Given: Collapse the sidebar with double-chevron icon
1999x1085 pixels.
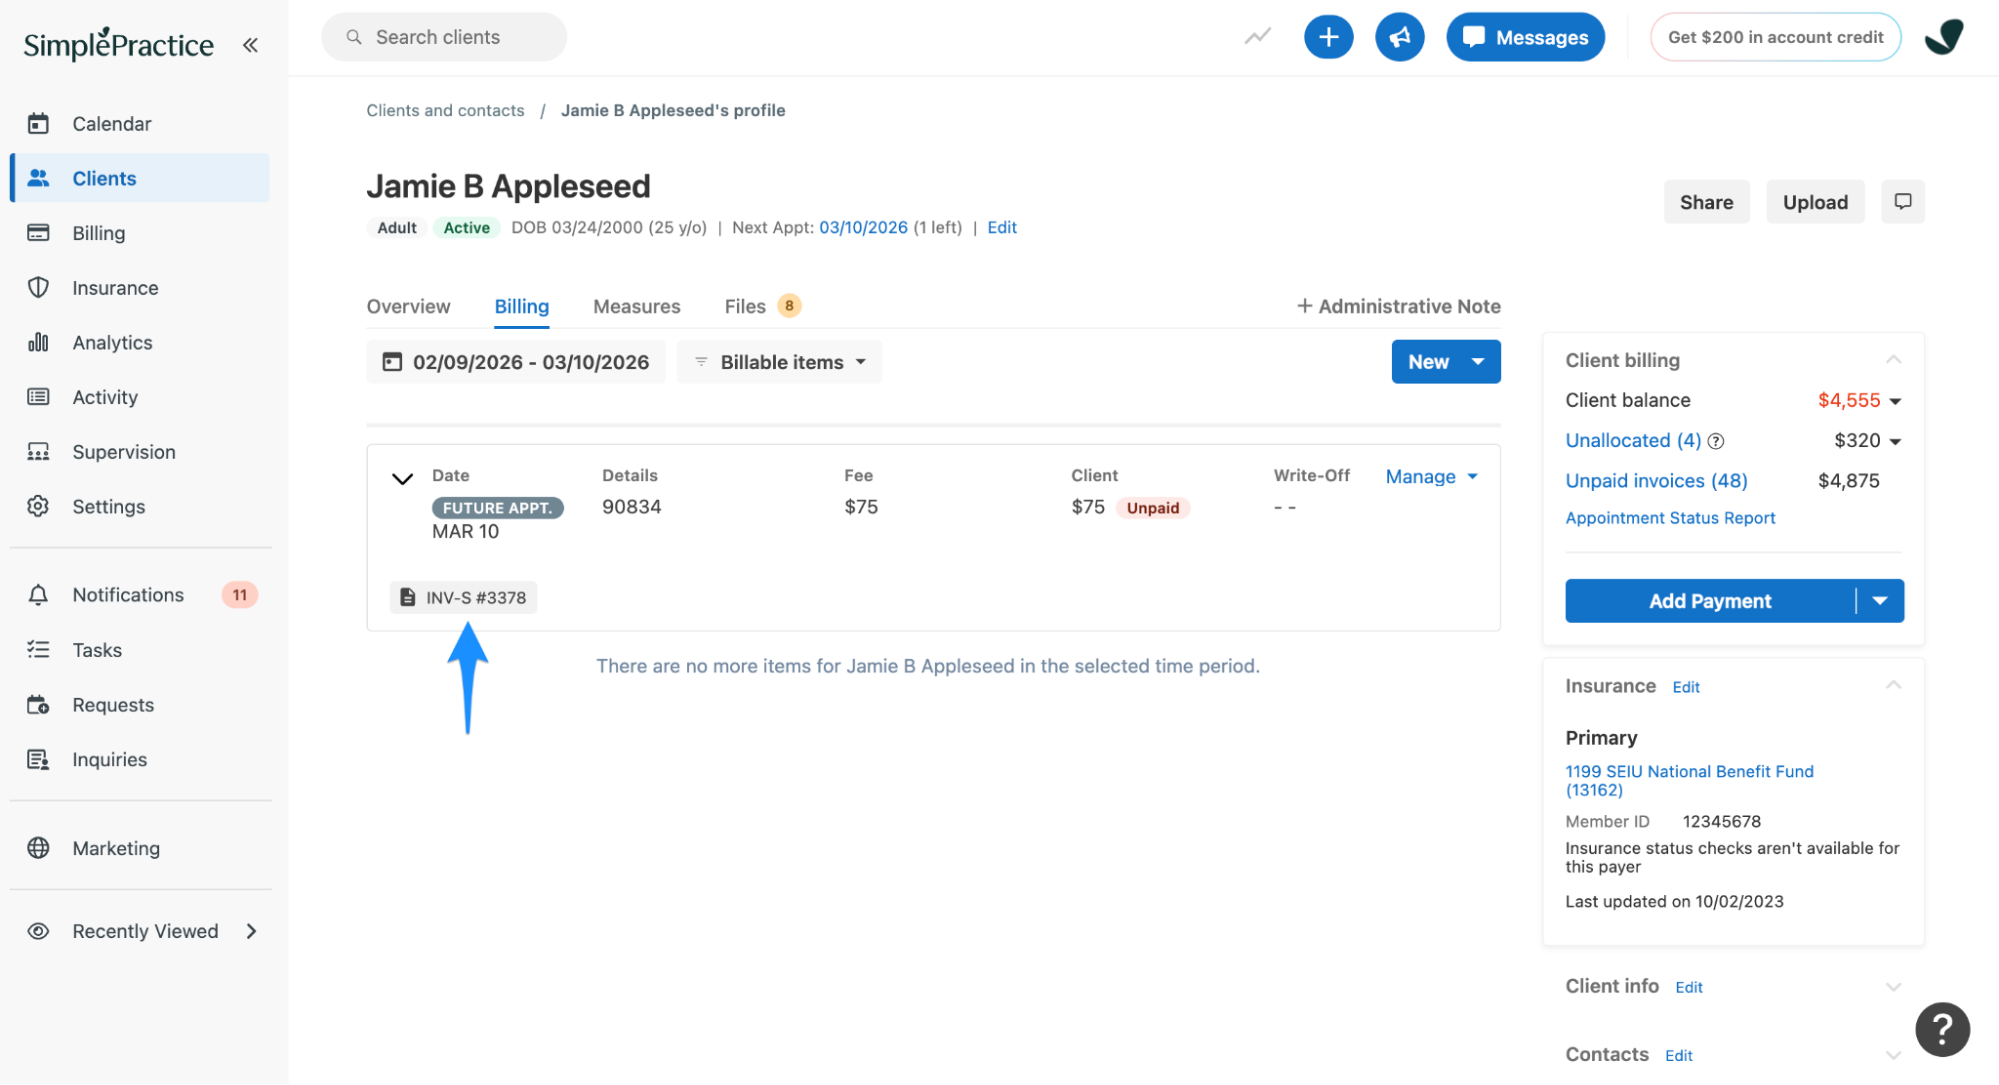Looking at the screenshot, I should click(x=250, y=45).
